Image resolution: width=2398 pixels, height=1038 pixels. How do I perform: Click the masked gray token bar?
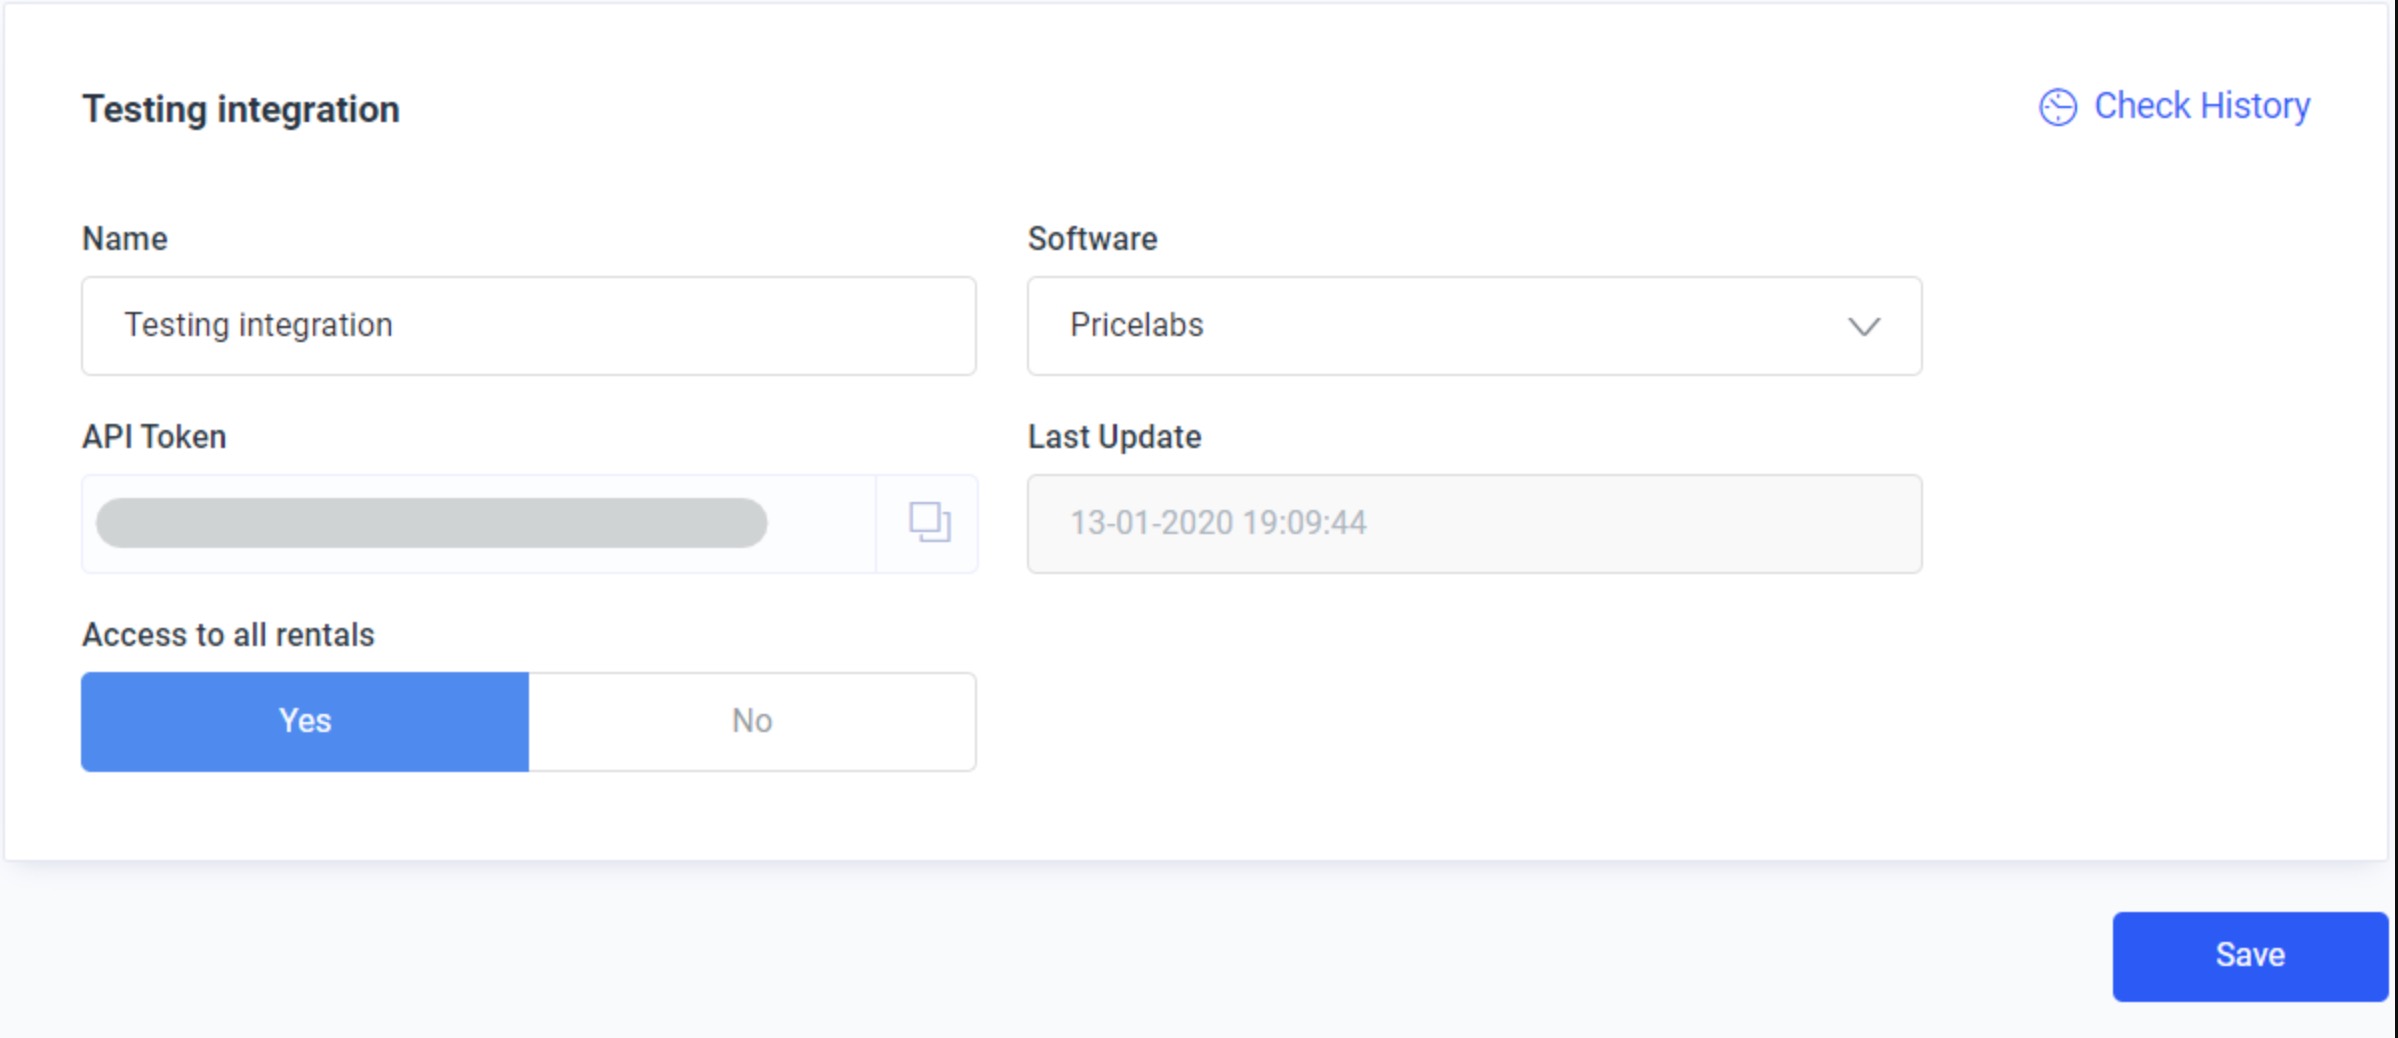click(x=431, y=523)
